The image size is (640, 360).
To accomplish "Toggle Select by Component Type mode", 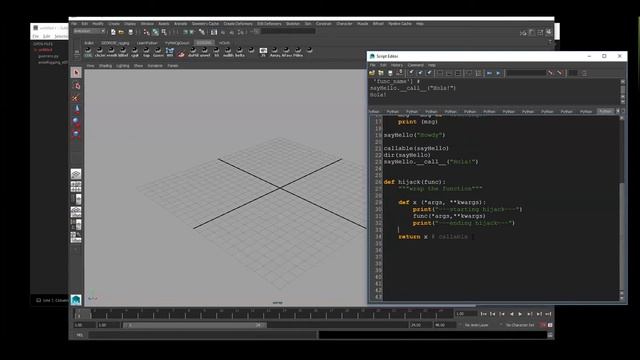I will 164,32.
